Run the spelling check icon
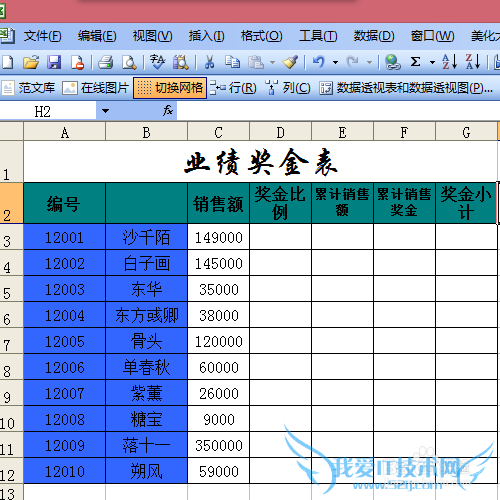The width and height of the screenshot is (500, 500). [157, 62]
